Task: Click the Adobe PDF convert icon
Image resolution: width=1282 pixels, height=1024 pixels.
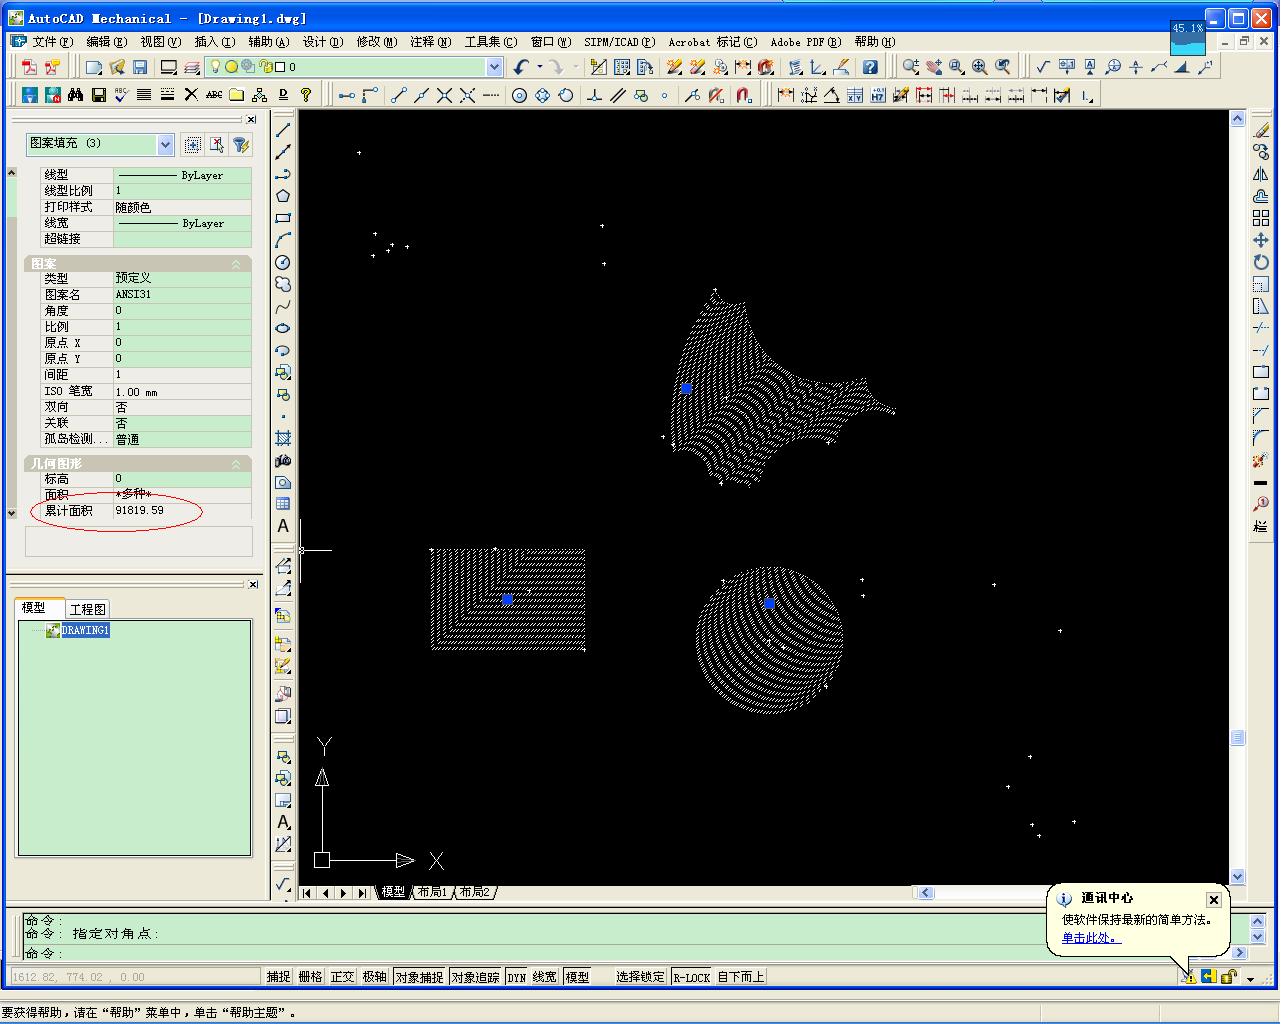Action: point(29,67)
